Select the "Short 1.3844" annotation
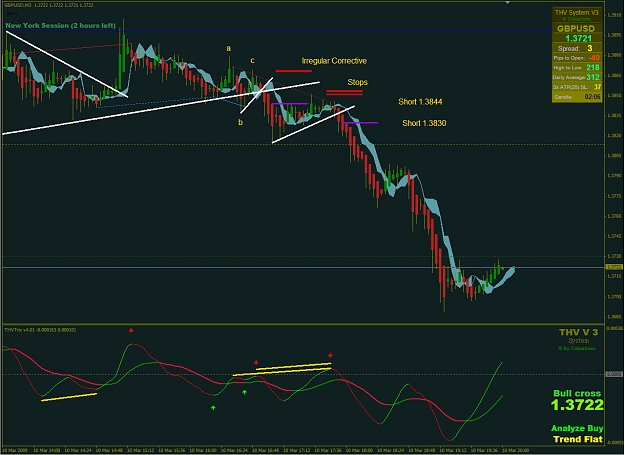The image size is (625, 455). (420, 102)
